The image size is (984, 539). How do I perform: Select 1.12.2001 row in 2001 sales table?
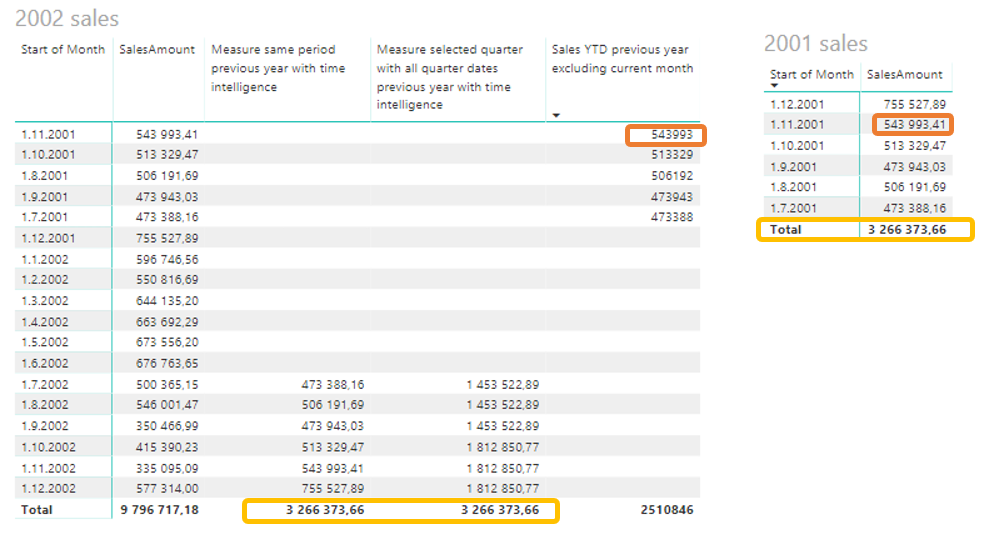[858, 104]
